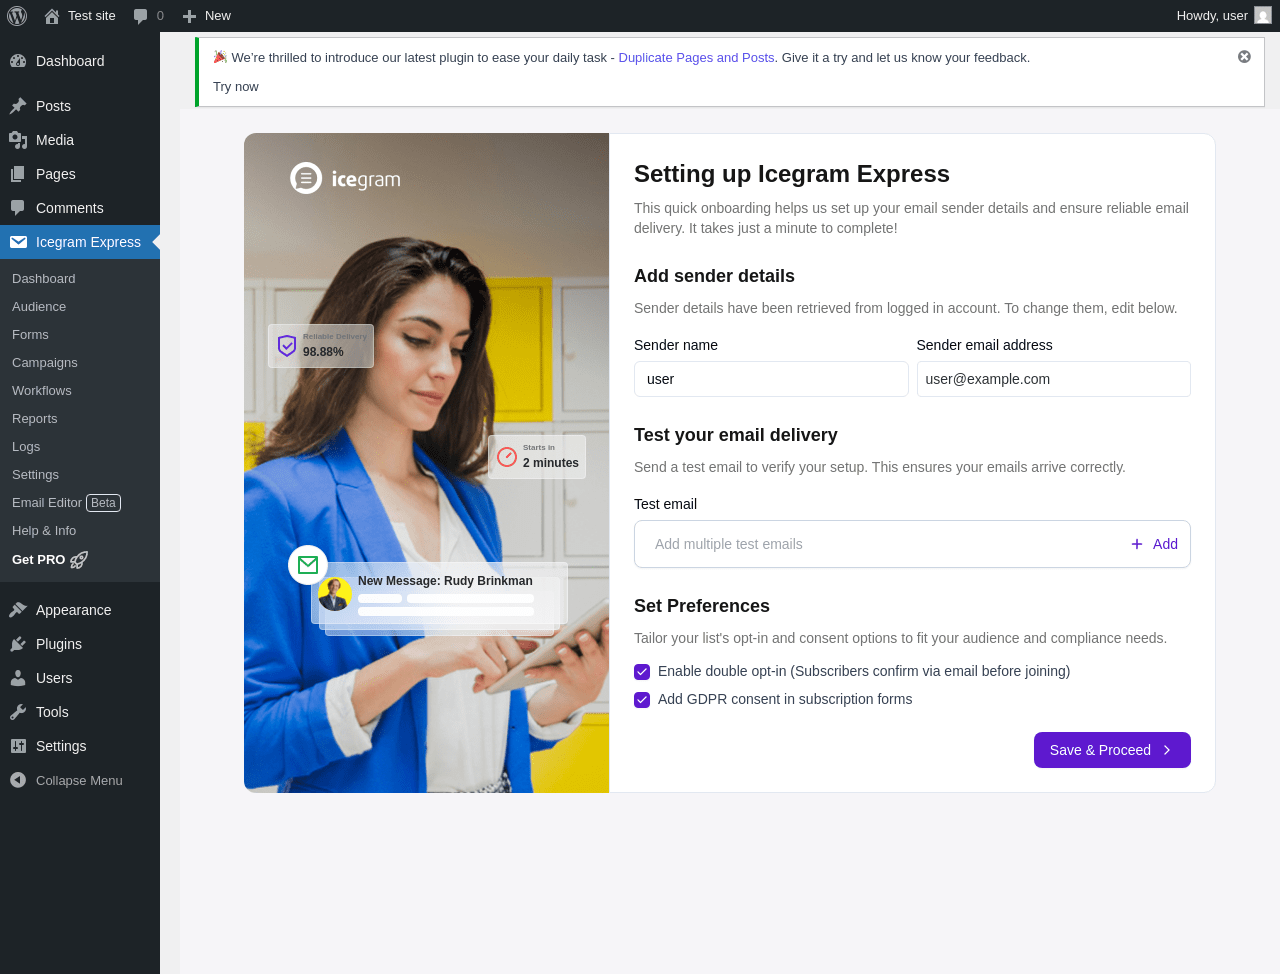Click the green mail icon on image
Screen dimensions: 1280x974
tap(308, 565)
